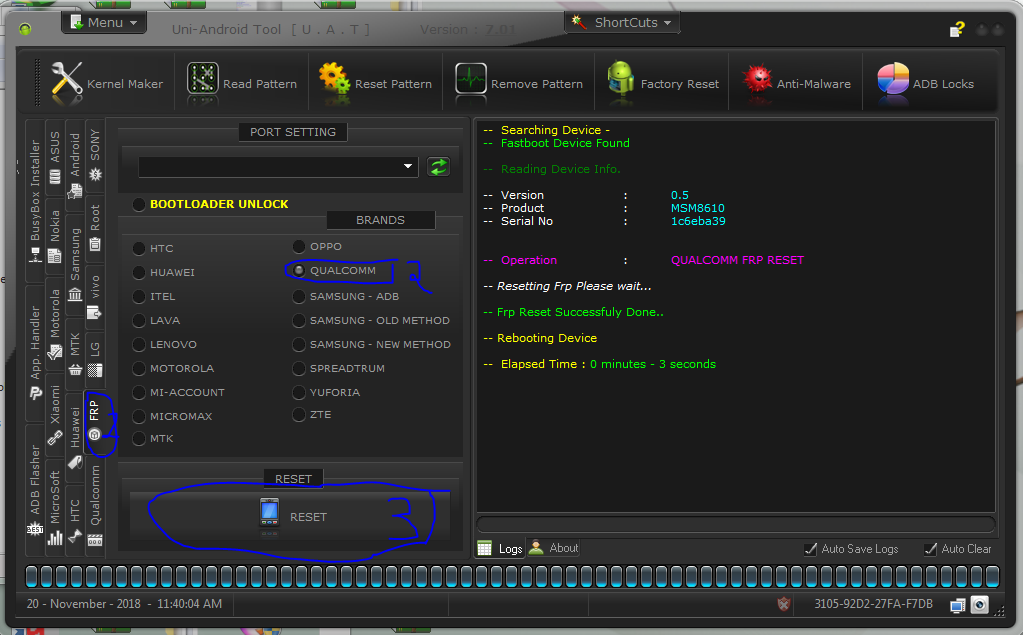Open the Read Pattern tool
This screenshot has width=1023, height=635.
point(242,84)
